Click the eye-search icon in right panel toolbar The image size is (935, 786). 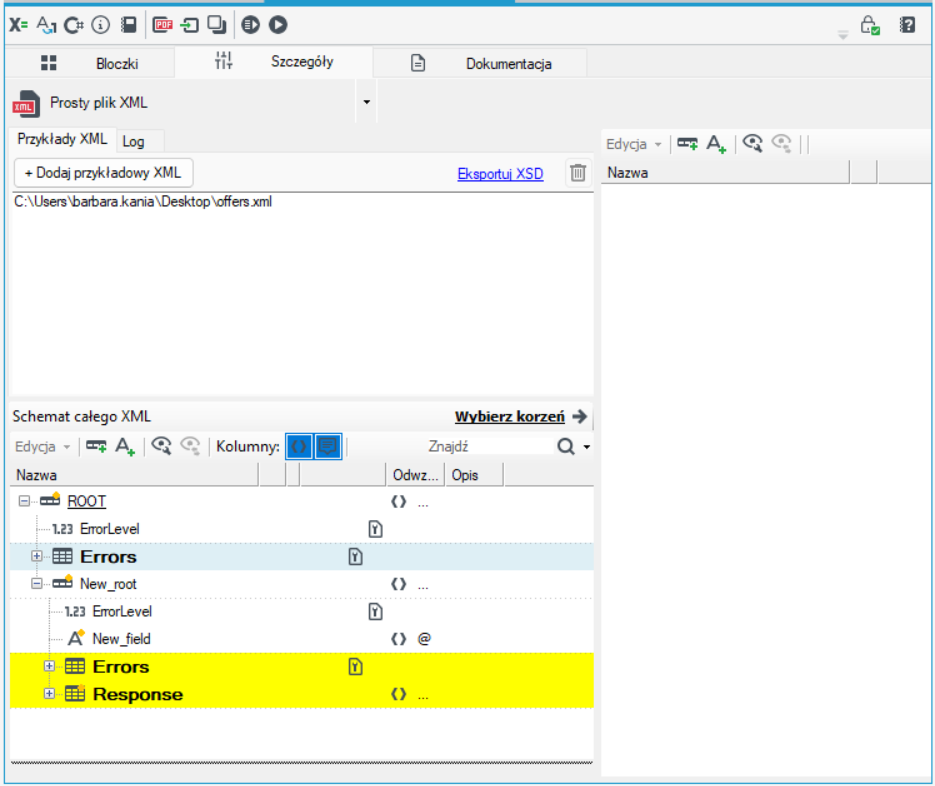coord(753,144)
